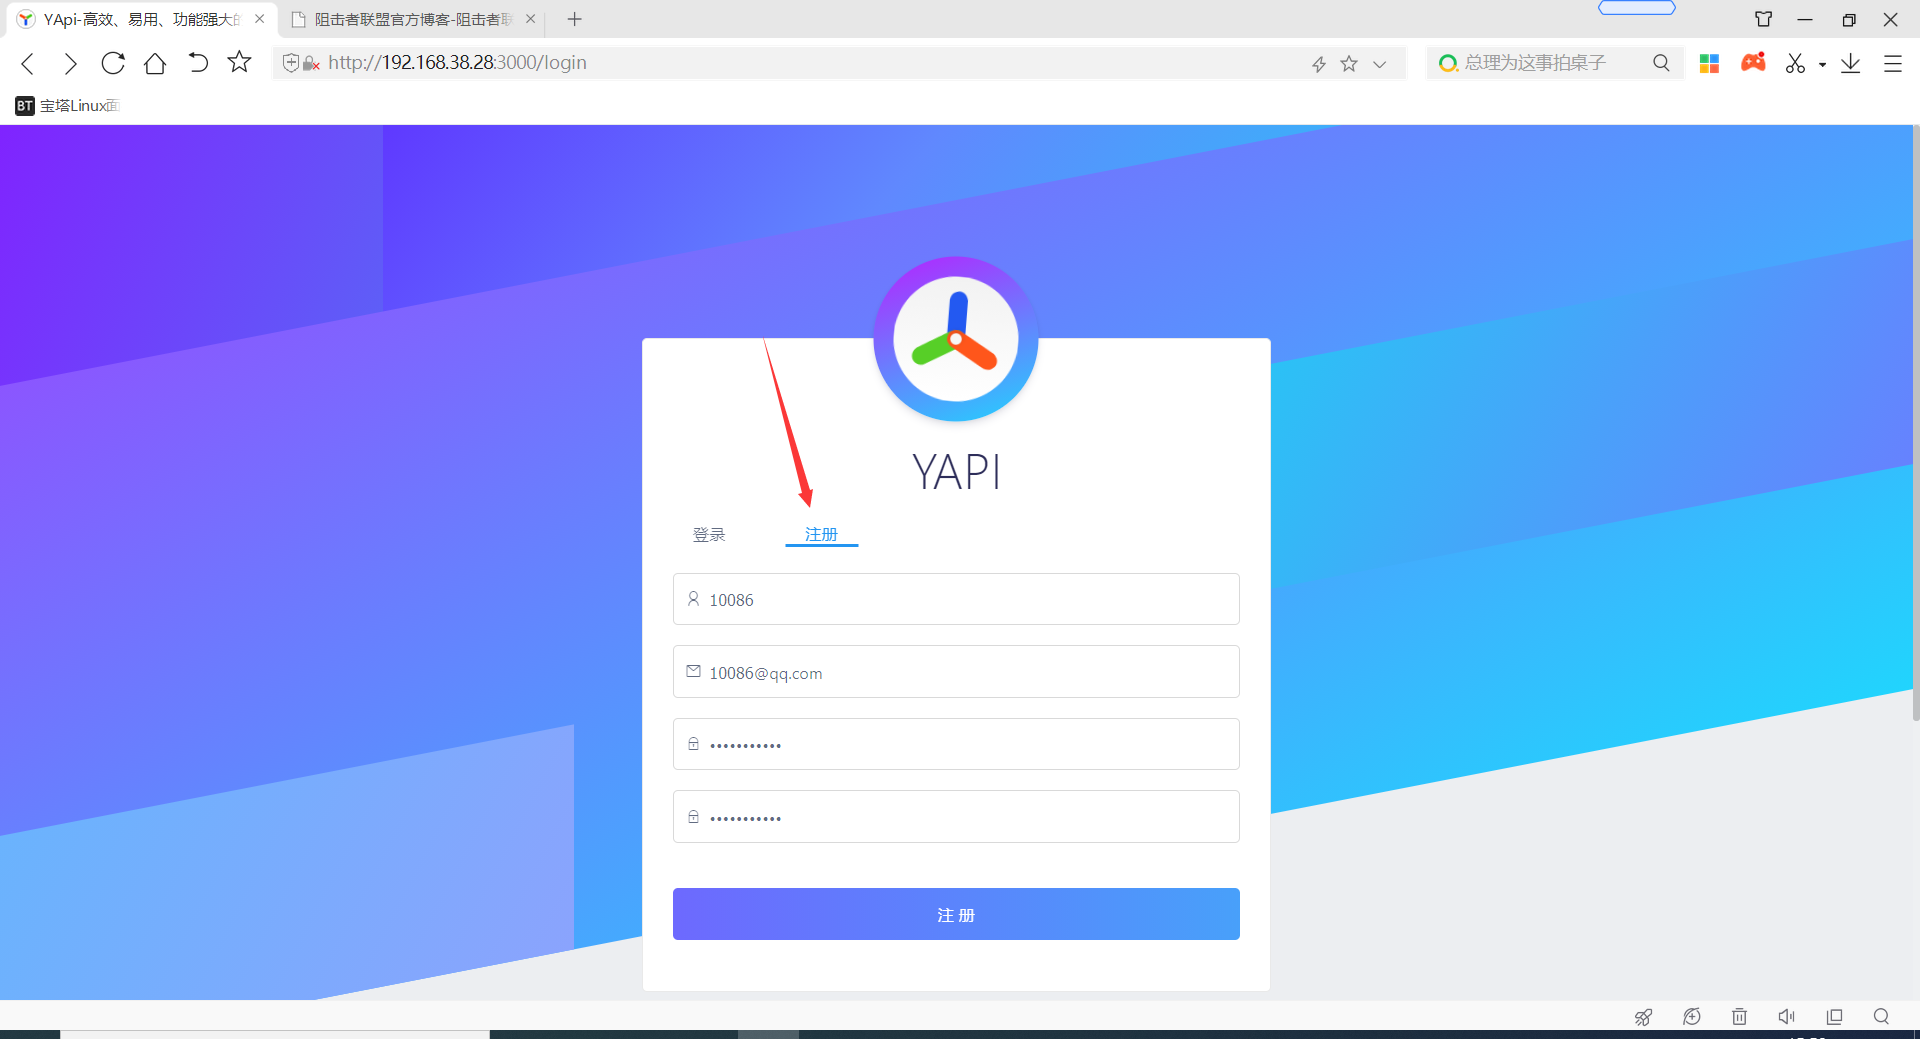
Task: Close the YApi browser tab
Action: [x=260, y=19]
